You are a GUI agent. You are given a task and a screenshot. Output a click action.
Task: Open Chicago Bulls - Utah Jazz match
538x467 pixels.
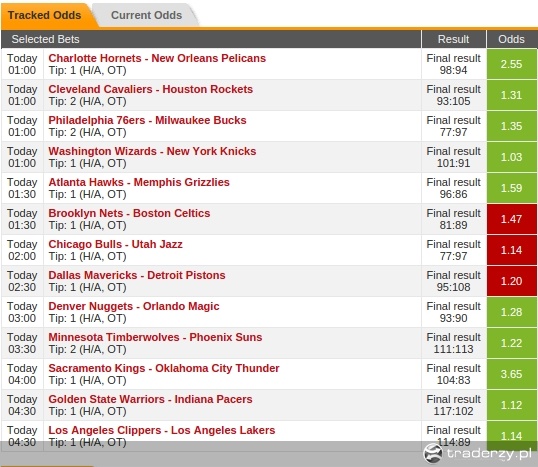[115, 244]
